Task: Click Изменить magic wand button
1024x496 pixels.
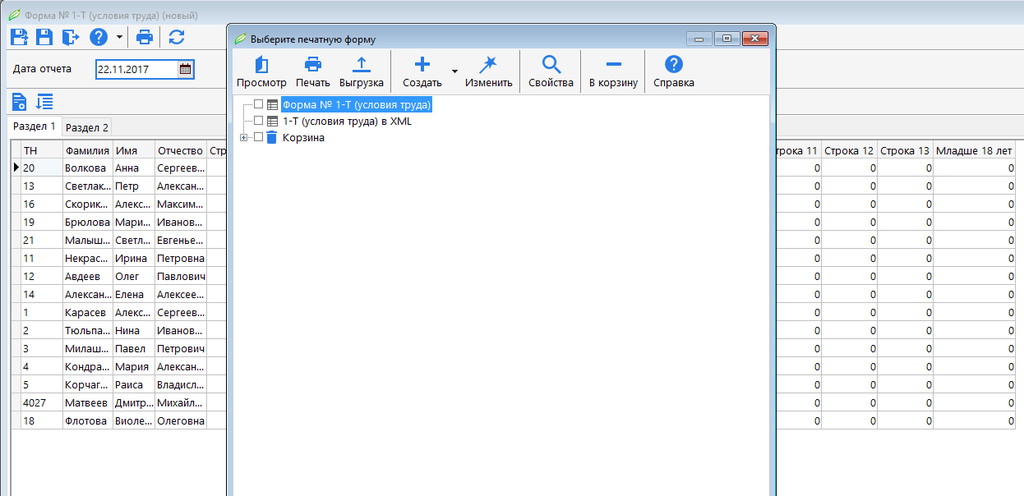Action: point(488,72)
